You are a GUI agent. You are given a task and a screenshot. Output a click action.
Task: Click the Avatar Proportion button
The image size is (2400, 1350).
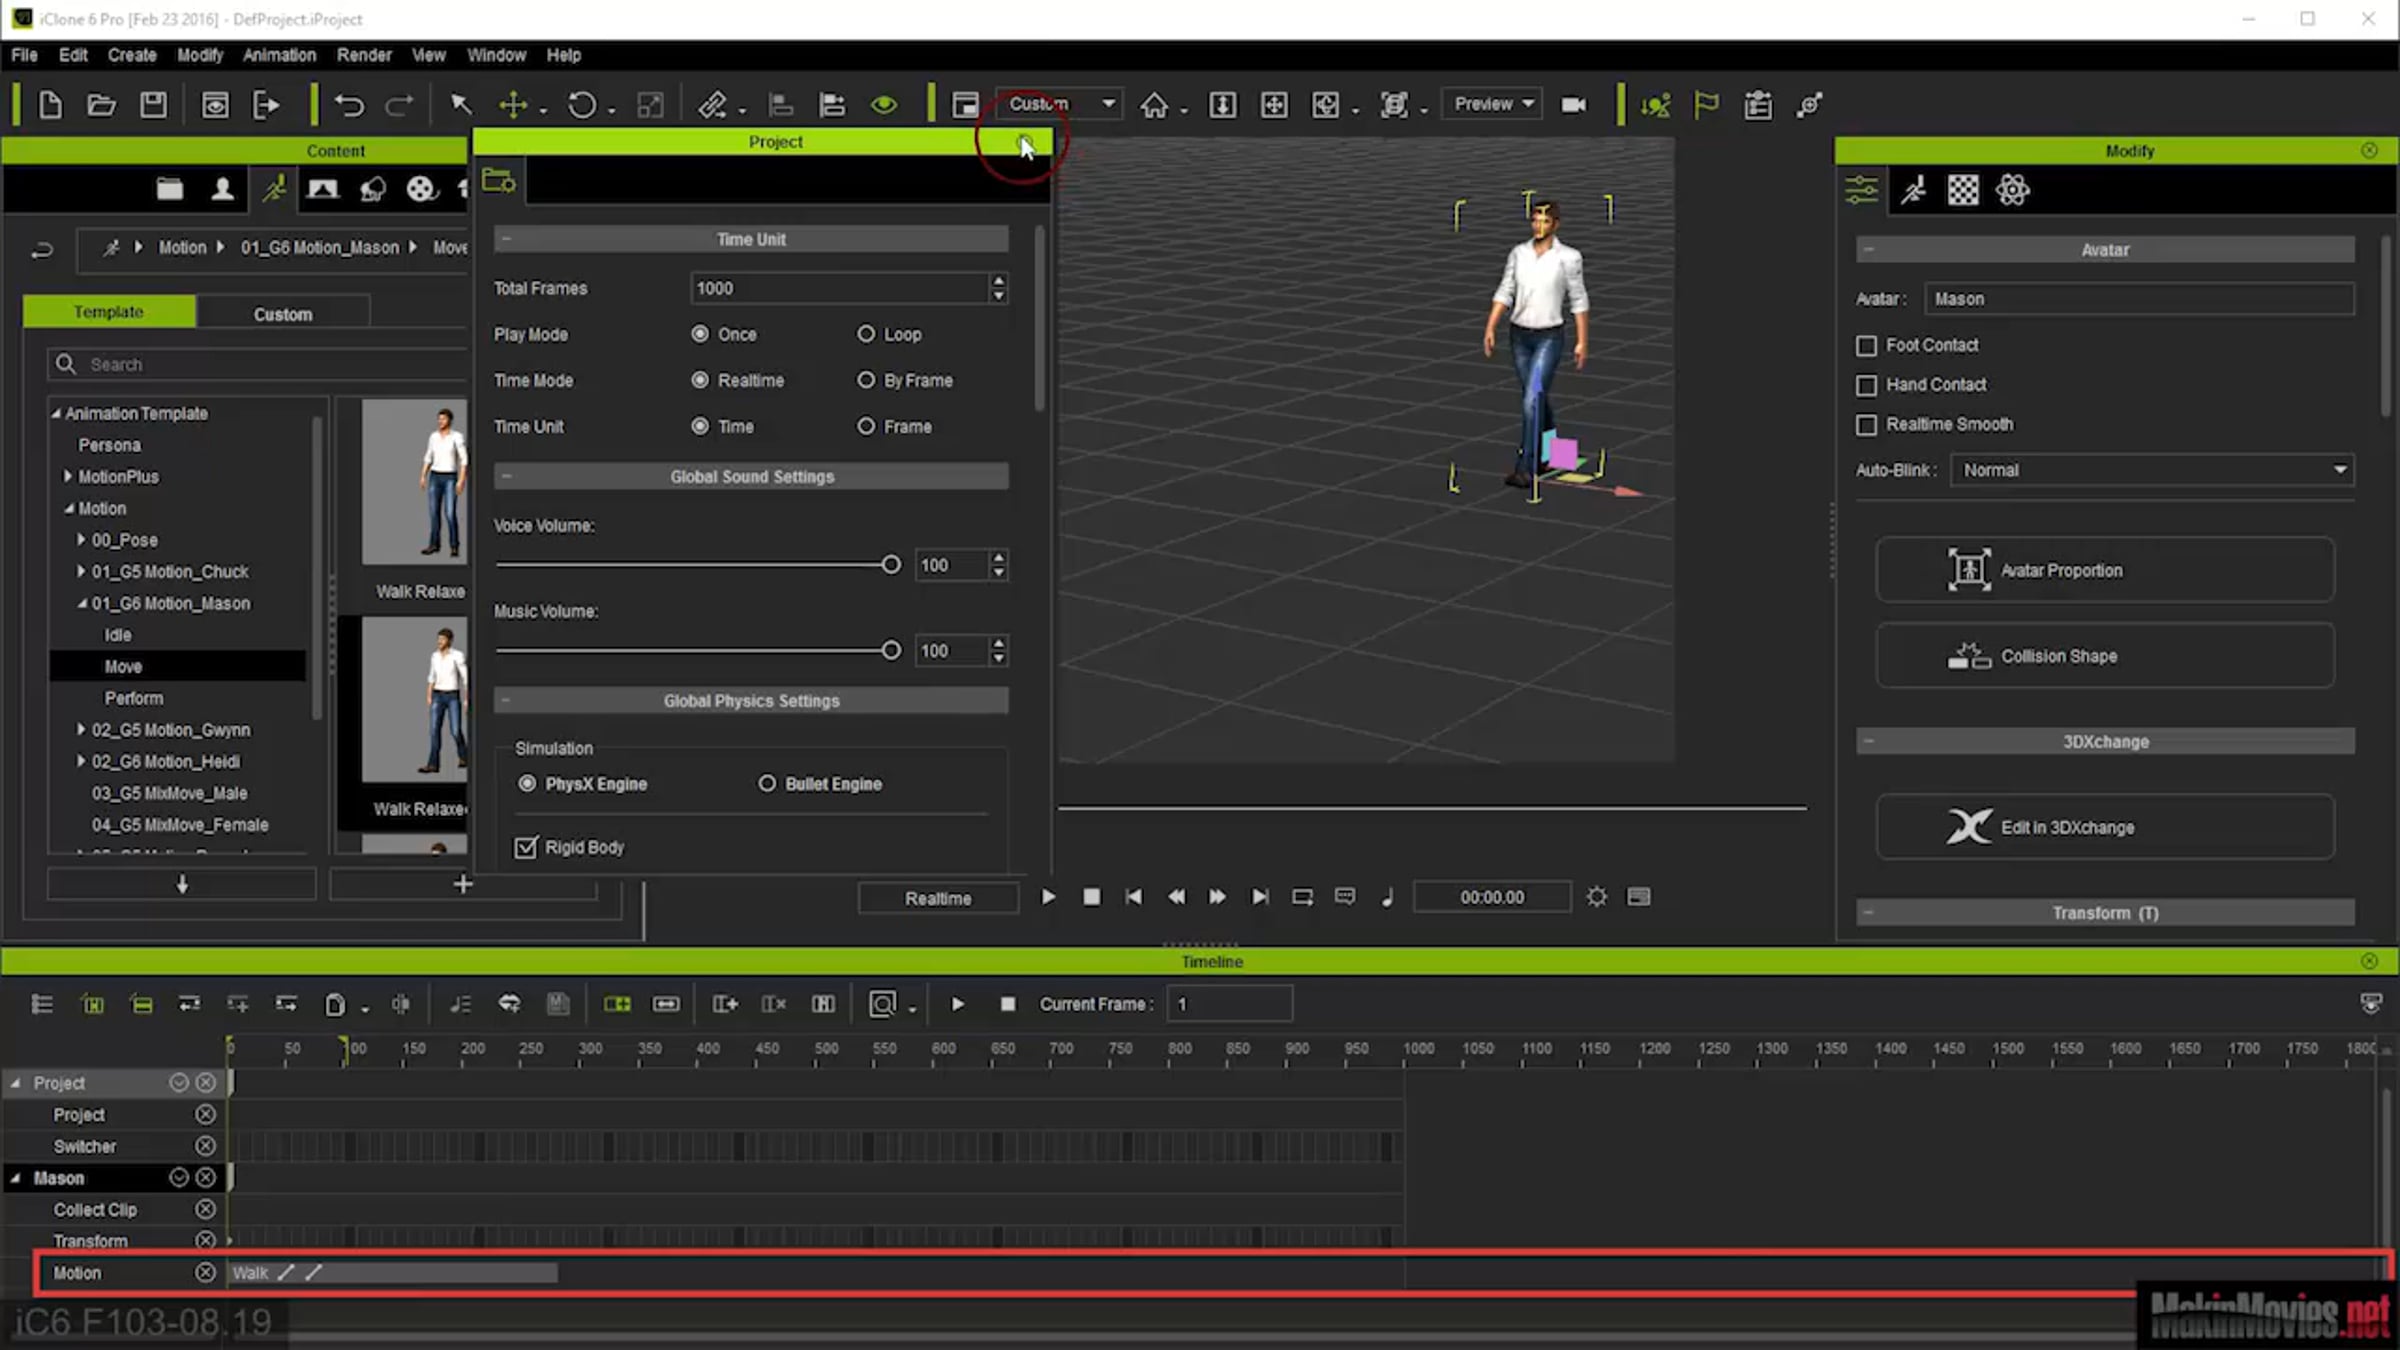coord(2105,570)
